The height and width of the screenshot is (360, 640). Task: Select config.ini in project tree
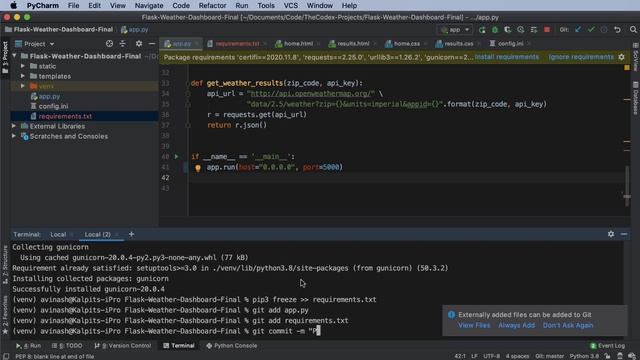(x=53, y=106)
